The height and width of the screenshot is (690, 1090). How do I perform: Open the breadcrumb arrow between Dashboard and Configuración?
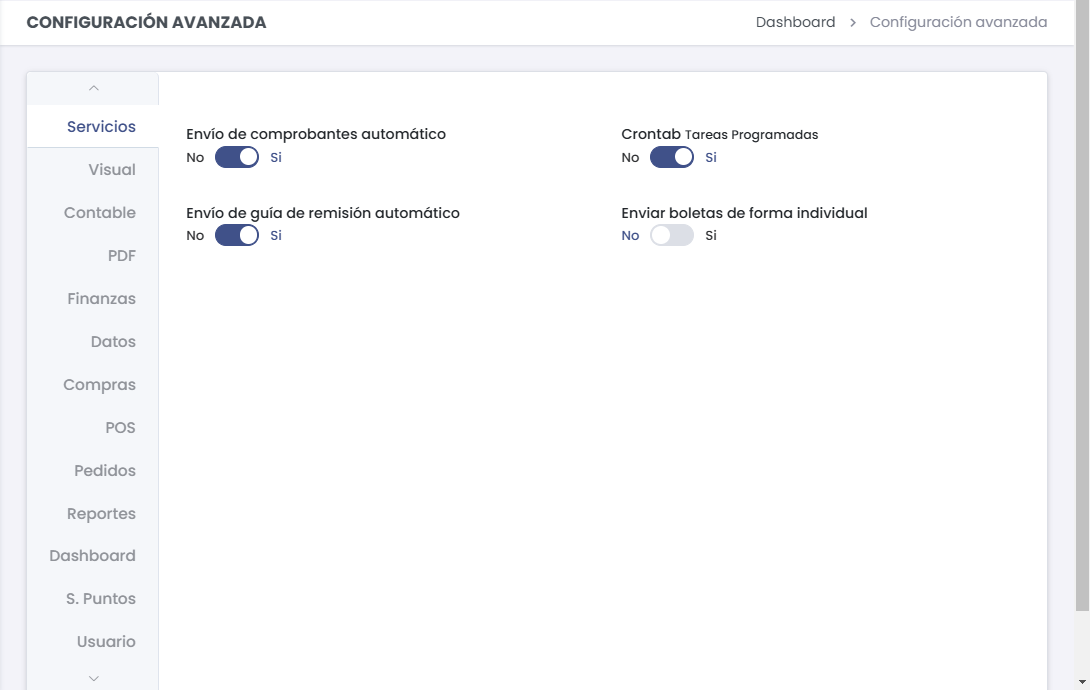pos(851,21)
